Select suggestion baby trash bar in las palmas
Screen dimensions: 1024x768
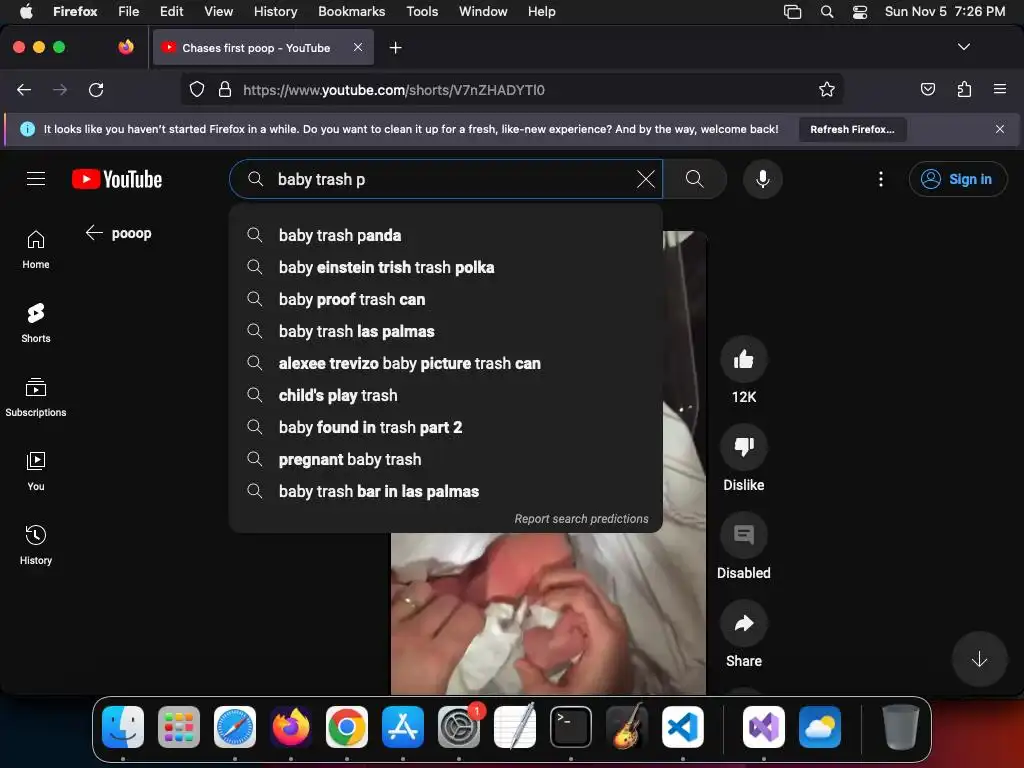click(x=446, y=491)
